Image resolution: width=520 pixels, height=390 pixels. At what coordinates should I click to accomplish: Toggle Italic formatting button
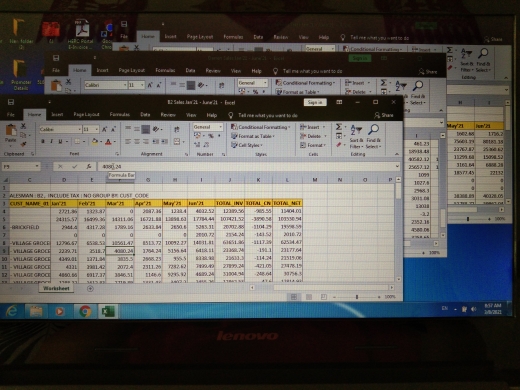pos(52,141)
